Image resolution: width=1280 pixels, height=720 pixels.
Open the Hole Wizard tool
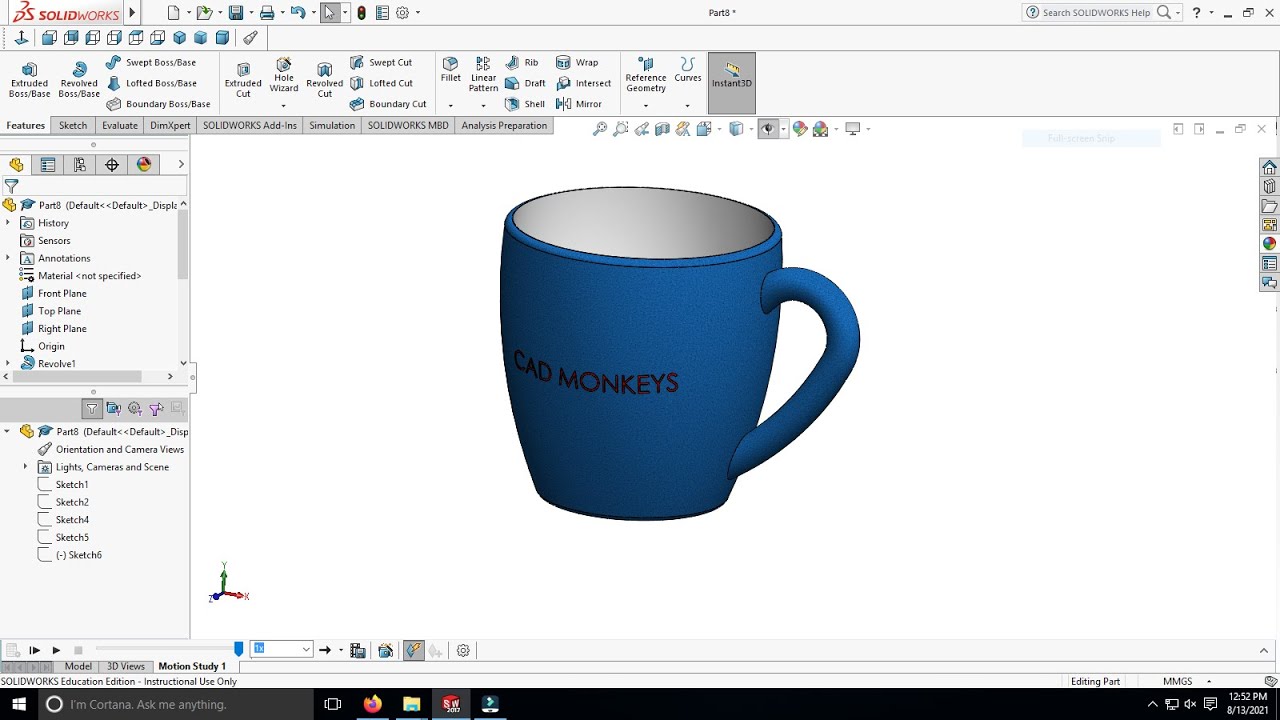pos(284,76)
